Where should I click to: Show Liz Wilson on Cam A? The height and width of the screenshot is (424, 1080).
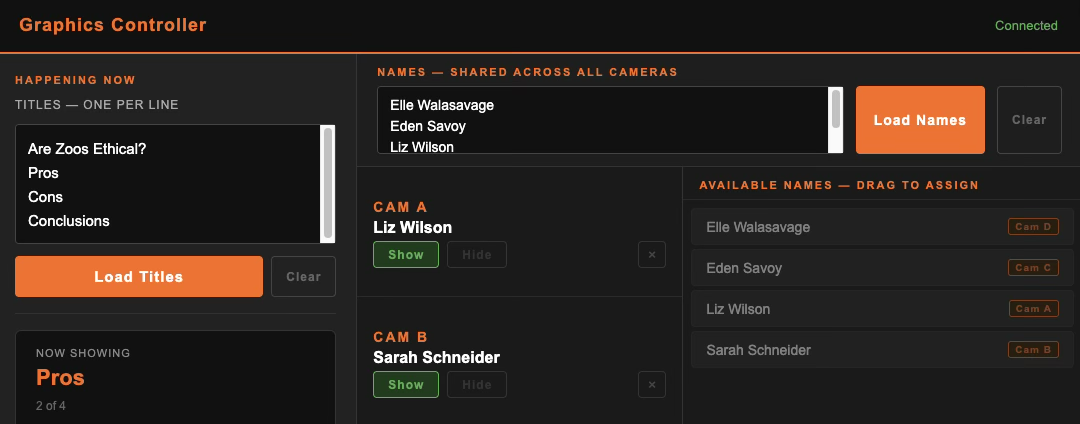tap(406, 255)
